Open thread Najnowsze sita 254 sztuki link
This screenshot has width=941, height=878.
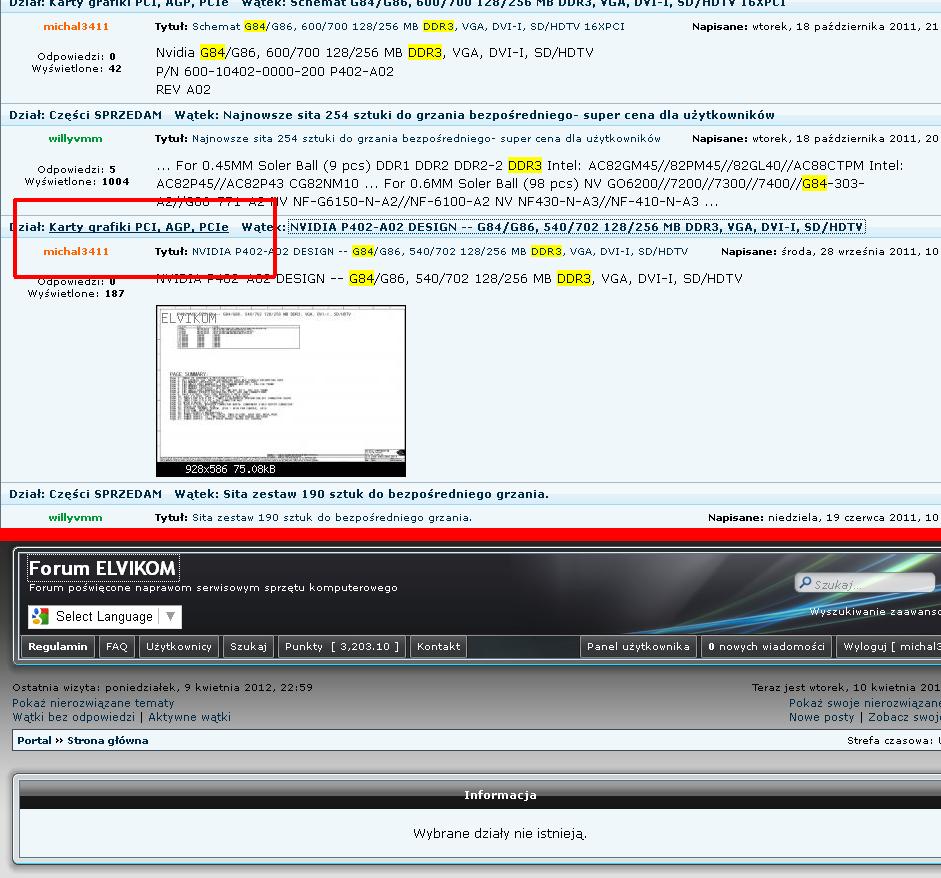click(x=499, y=115)
